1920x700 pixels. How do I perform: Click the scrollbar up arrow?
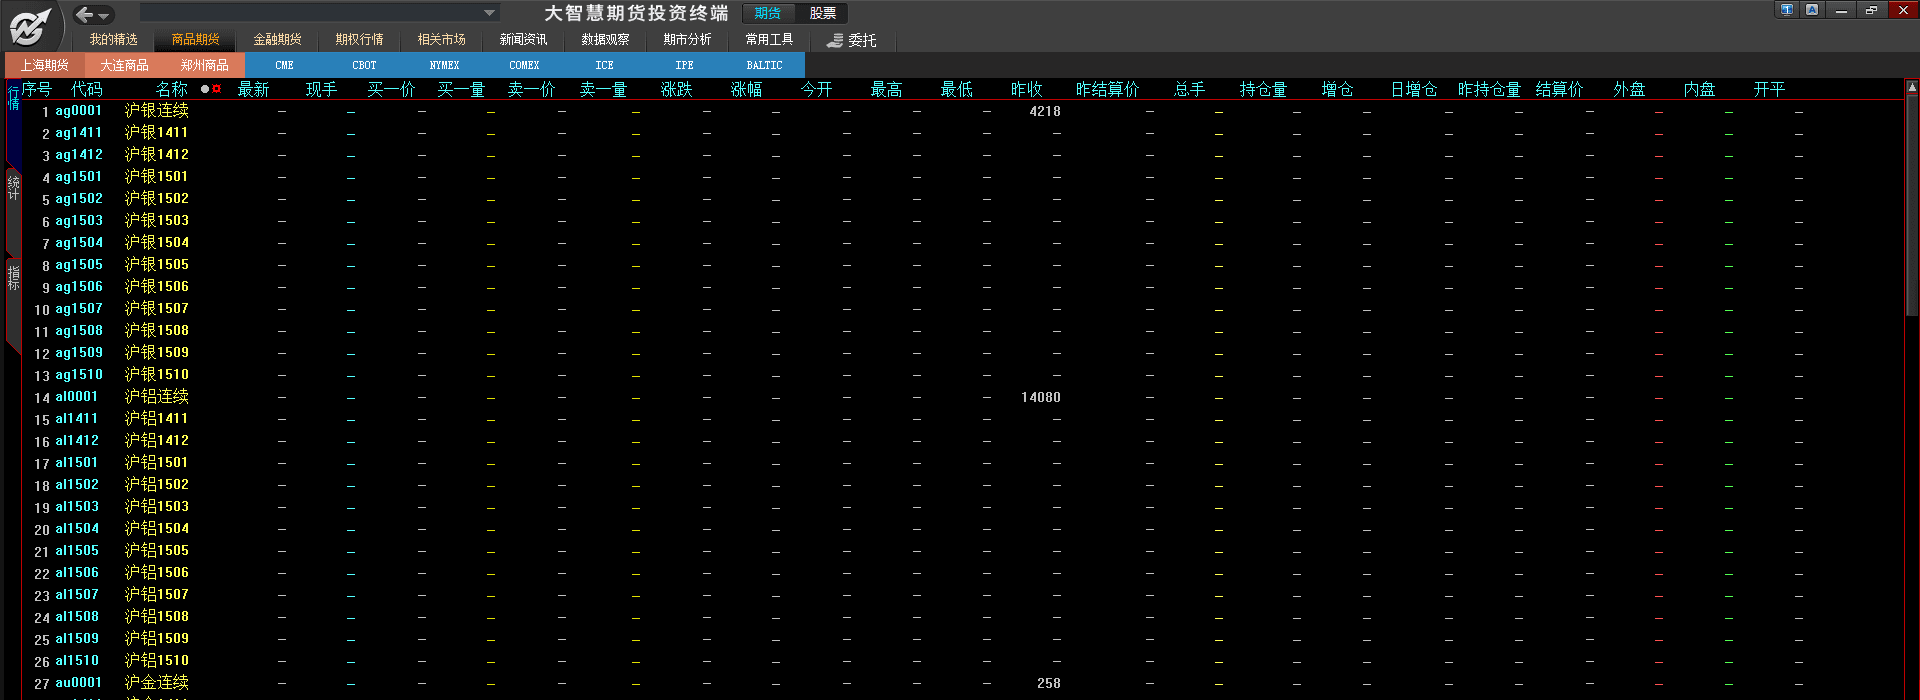coord(1911,87)
